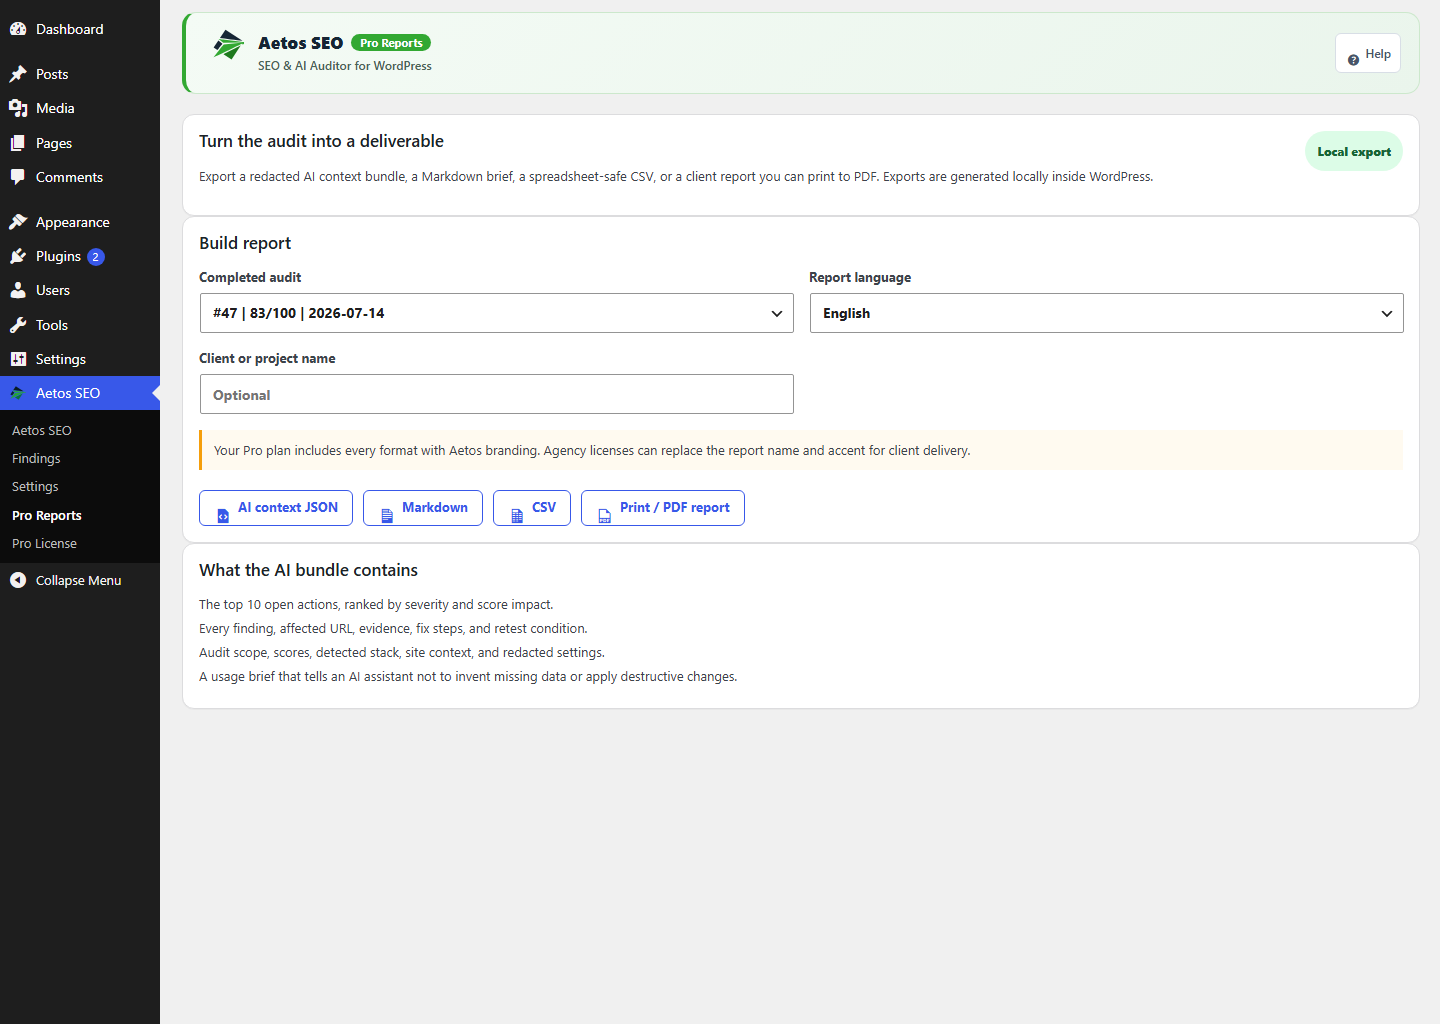Click Collapse Menu label
Viewport: 1440px width, 1024px height.
pos(79,580)
